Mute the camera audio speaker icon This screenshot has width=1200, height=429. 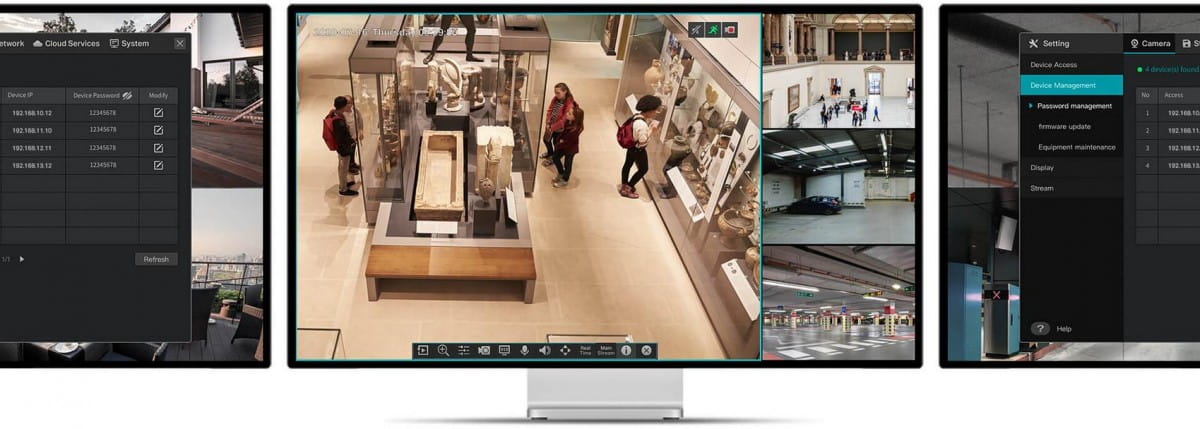[x=545, y=350]
